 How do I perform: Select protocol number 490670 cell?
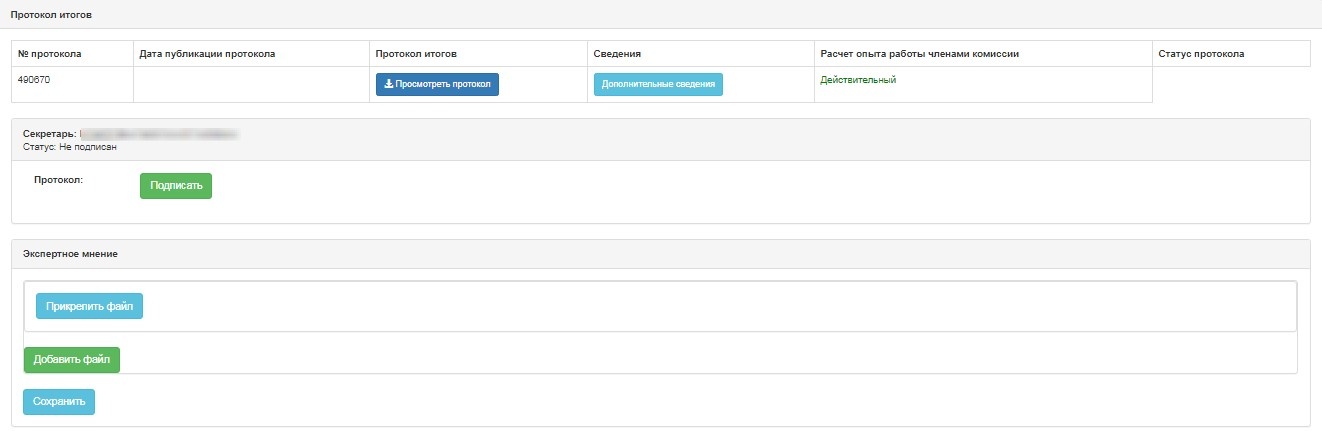click(x=34, y=80)
